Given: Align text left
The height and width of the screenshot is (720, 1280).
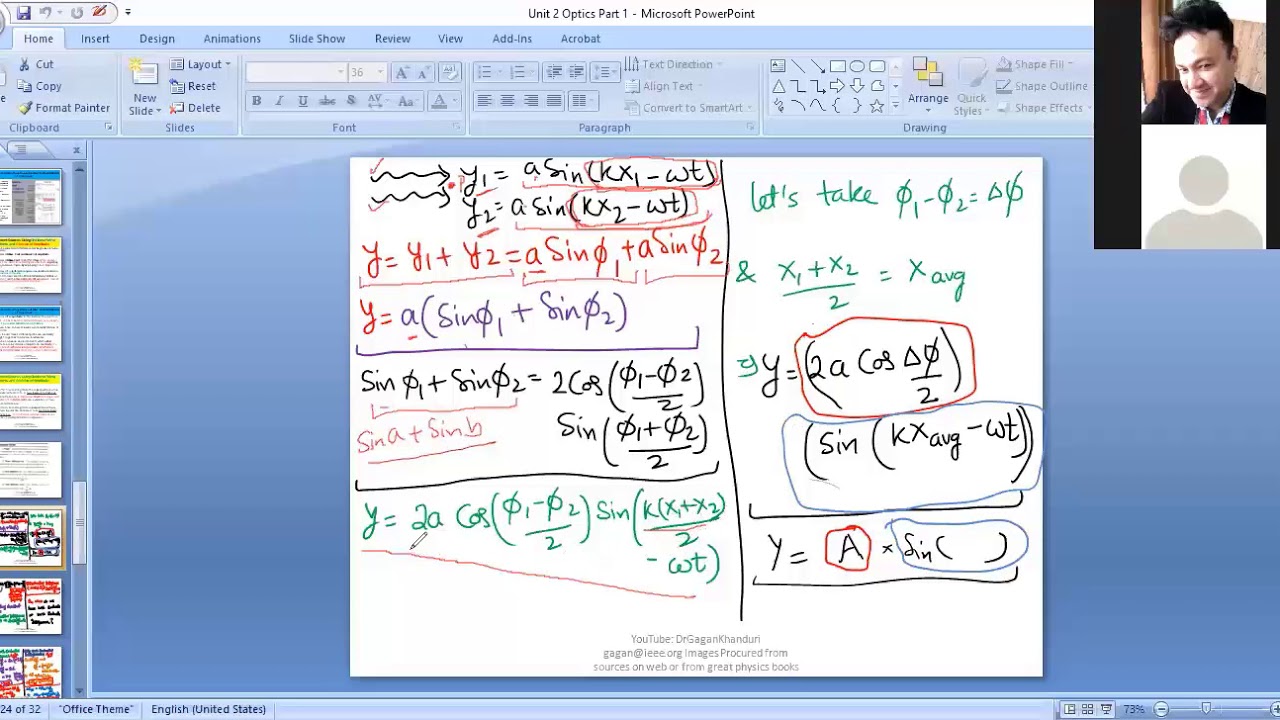Looking at the screenshot, I should pyautogui.click(x=484, y=101).
